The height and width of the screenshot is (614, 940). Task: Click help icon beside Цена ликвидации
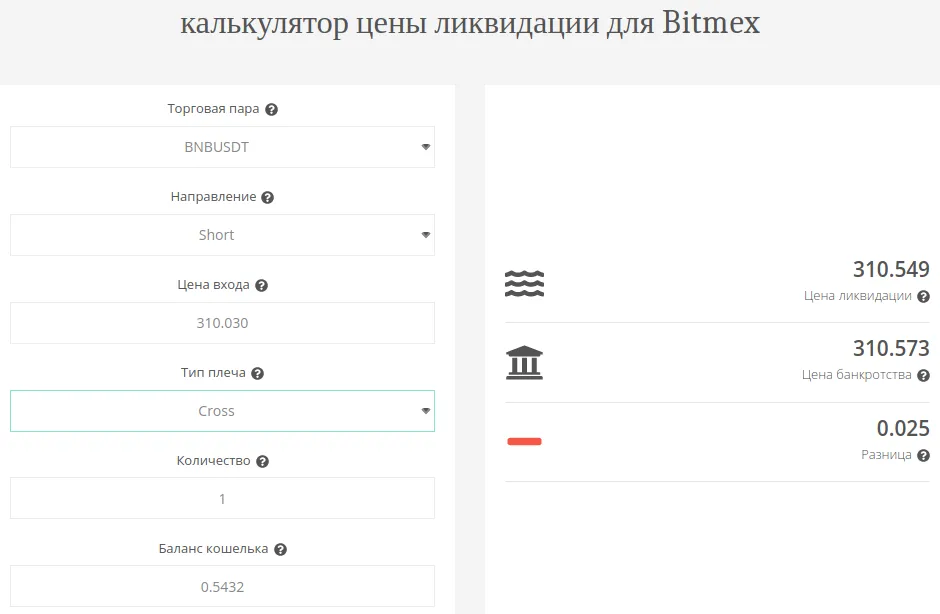924,296
